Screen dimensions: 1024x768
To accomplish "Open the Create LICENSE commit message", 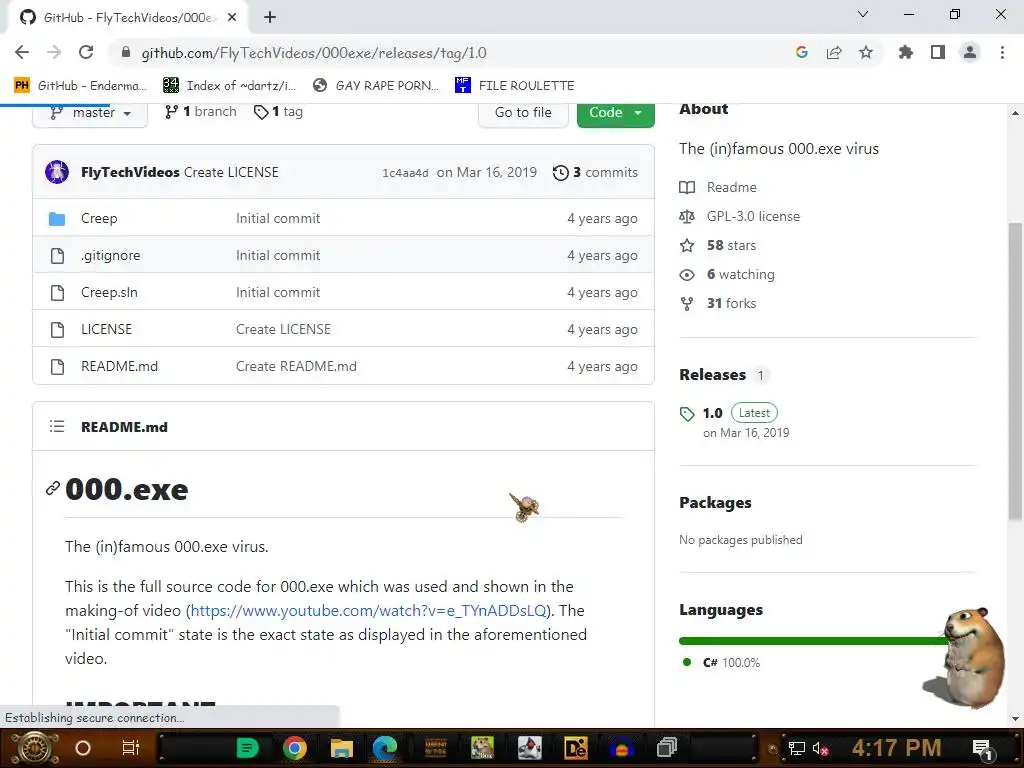I will 231,172.
